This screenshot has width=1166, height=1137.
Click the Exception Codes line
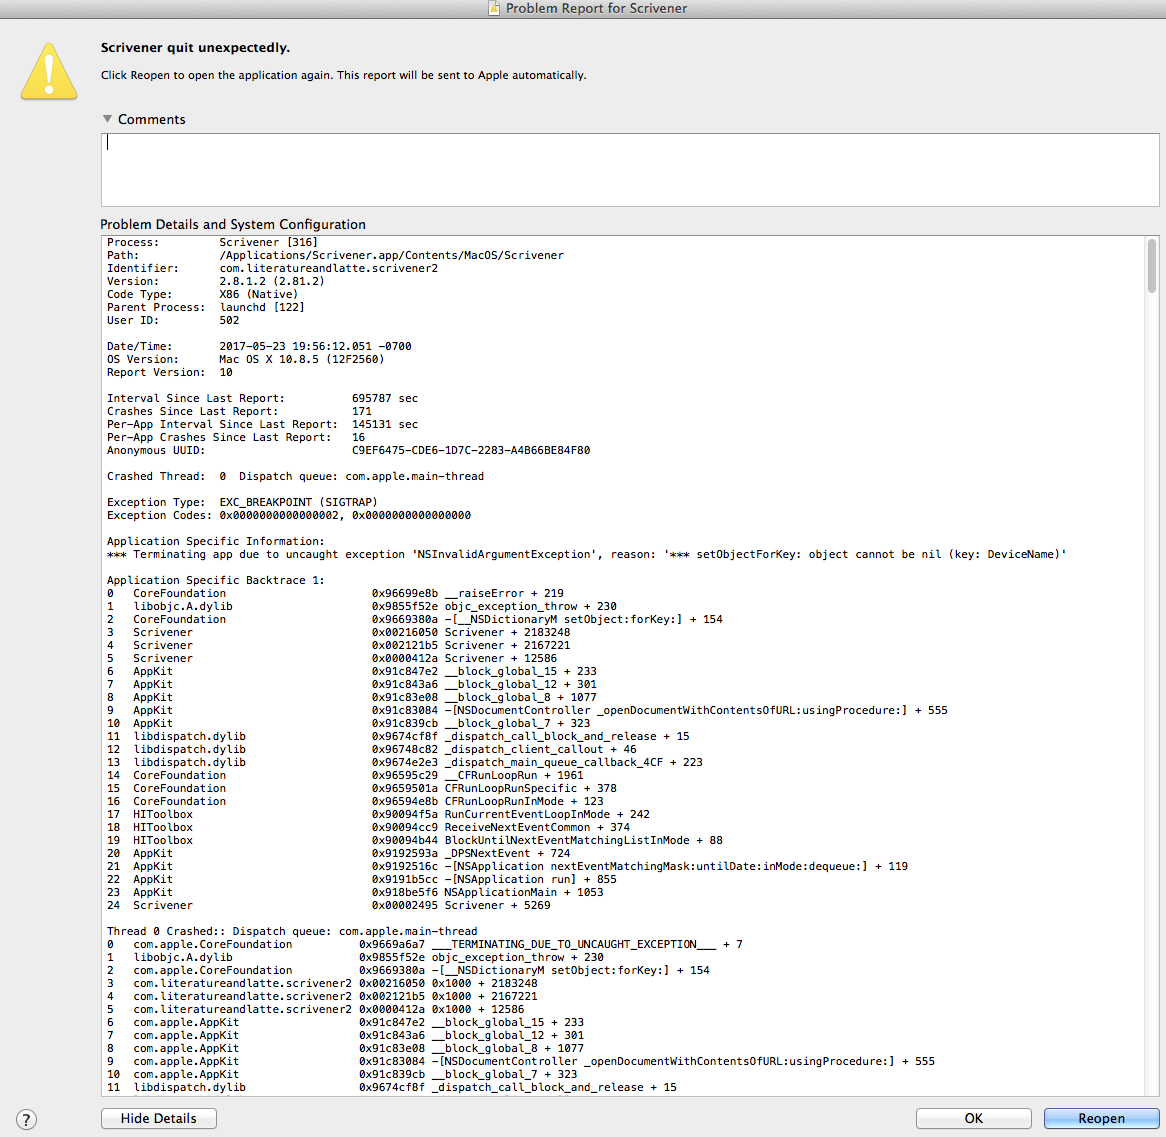tap(289, 515)
